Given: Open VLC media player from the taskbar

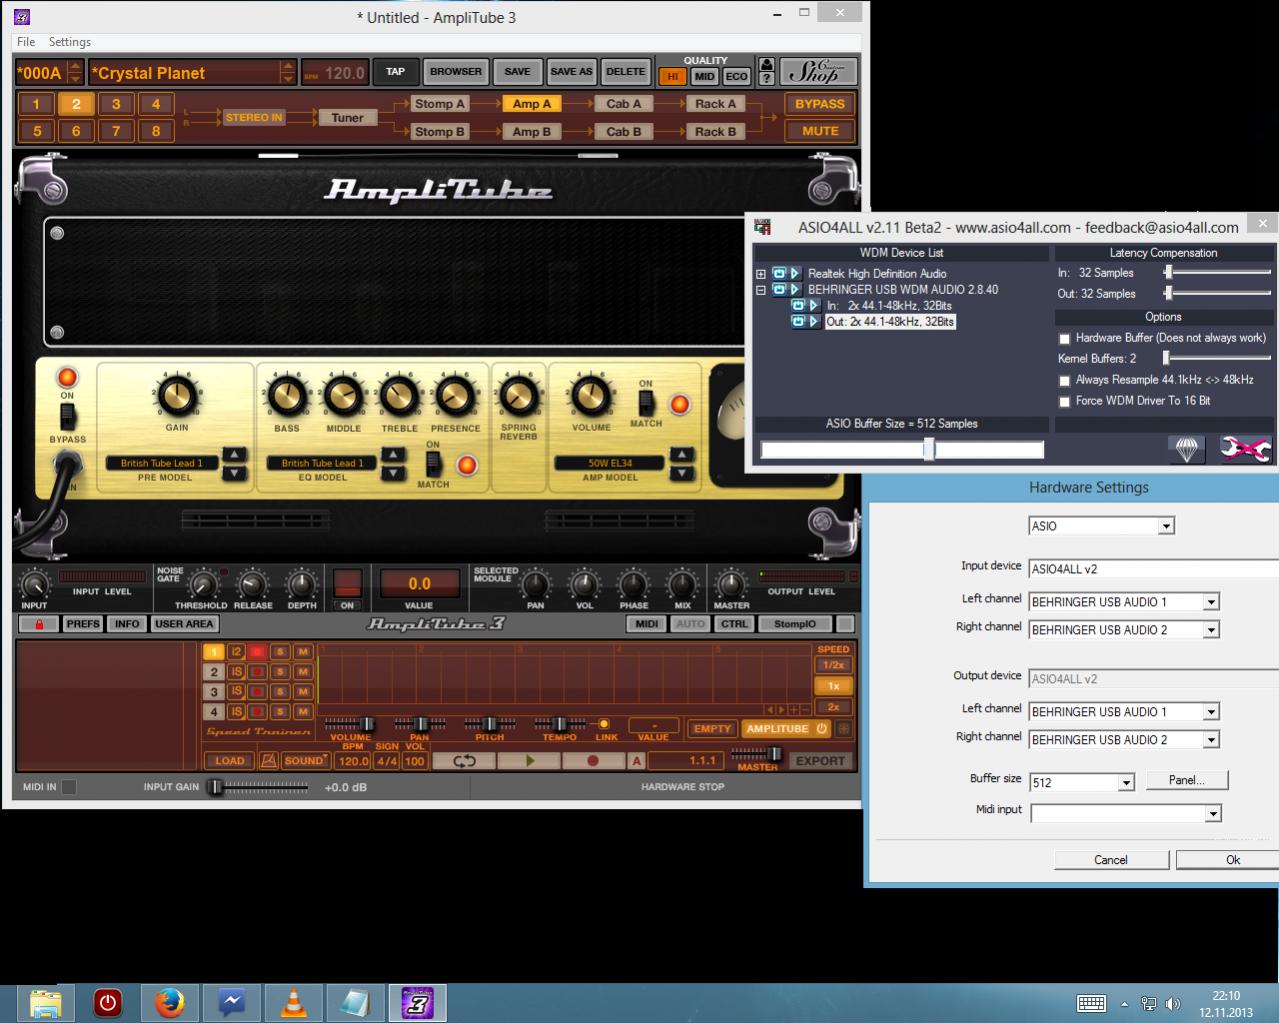Looking at the screenshot, I should 294,1002.
